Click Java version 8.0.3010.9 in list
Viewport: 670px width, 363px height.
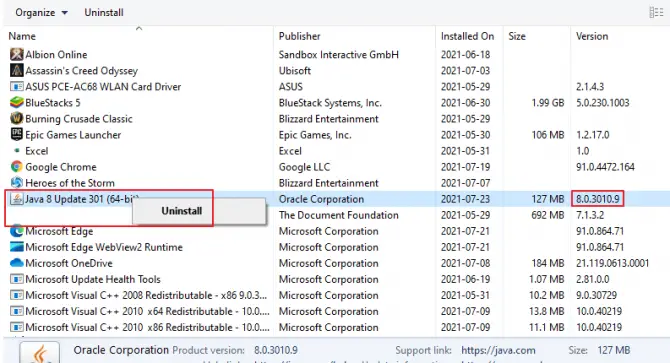tap(597, 199)
